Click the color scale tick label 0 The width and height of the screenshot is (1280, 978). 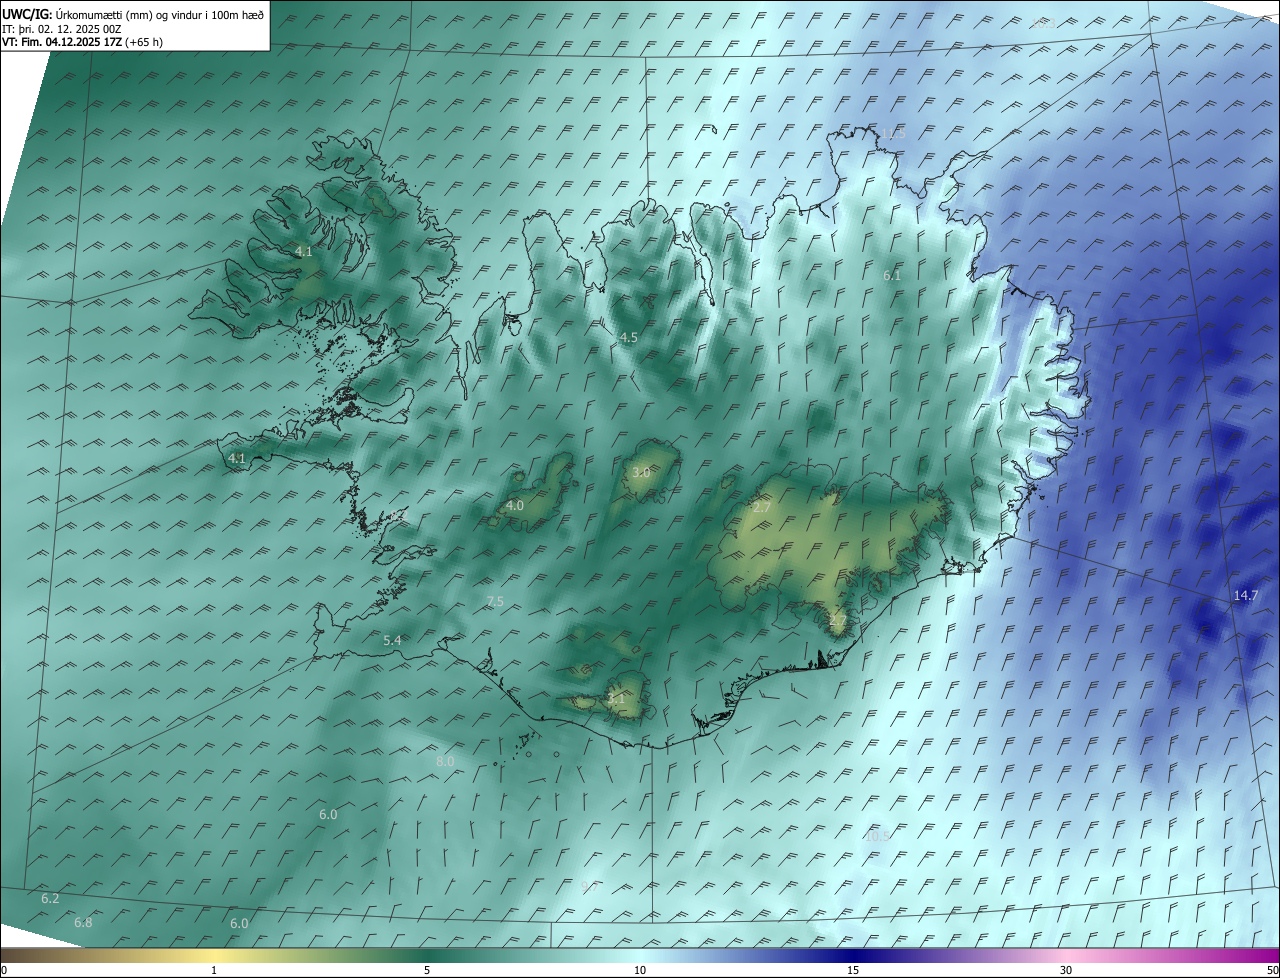coord(4,970)
